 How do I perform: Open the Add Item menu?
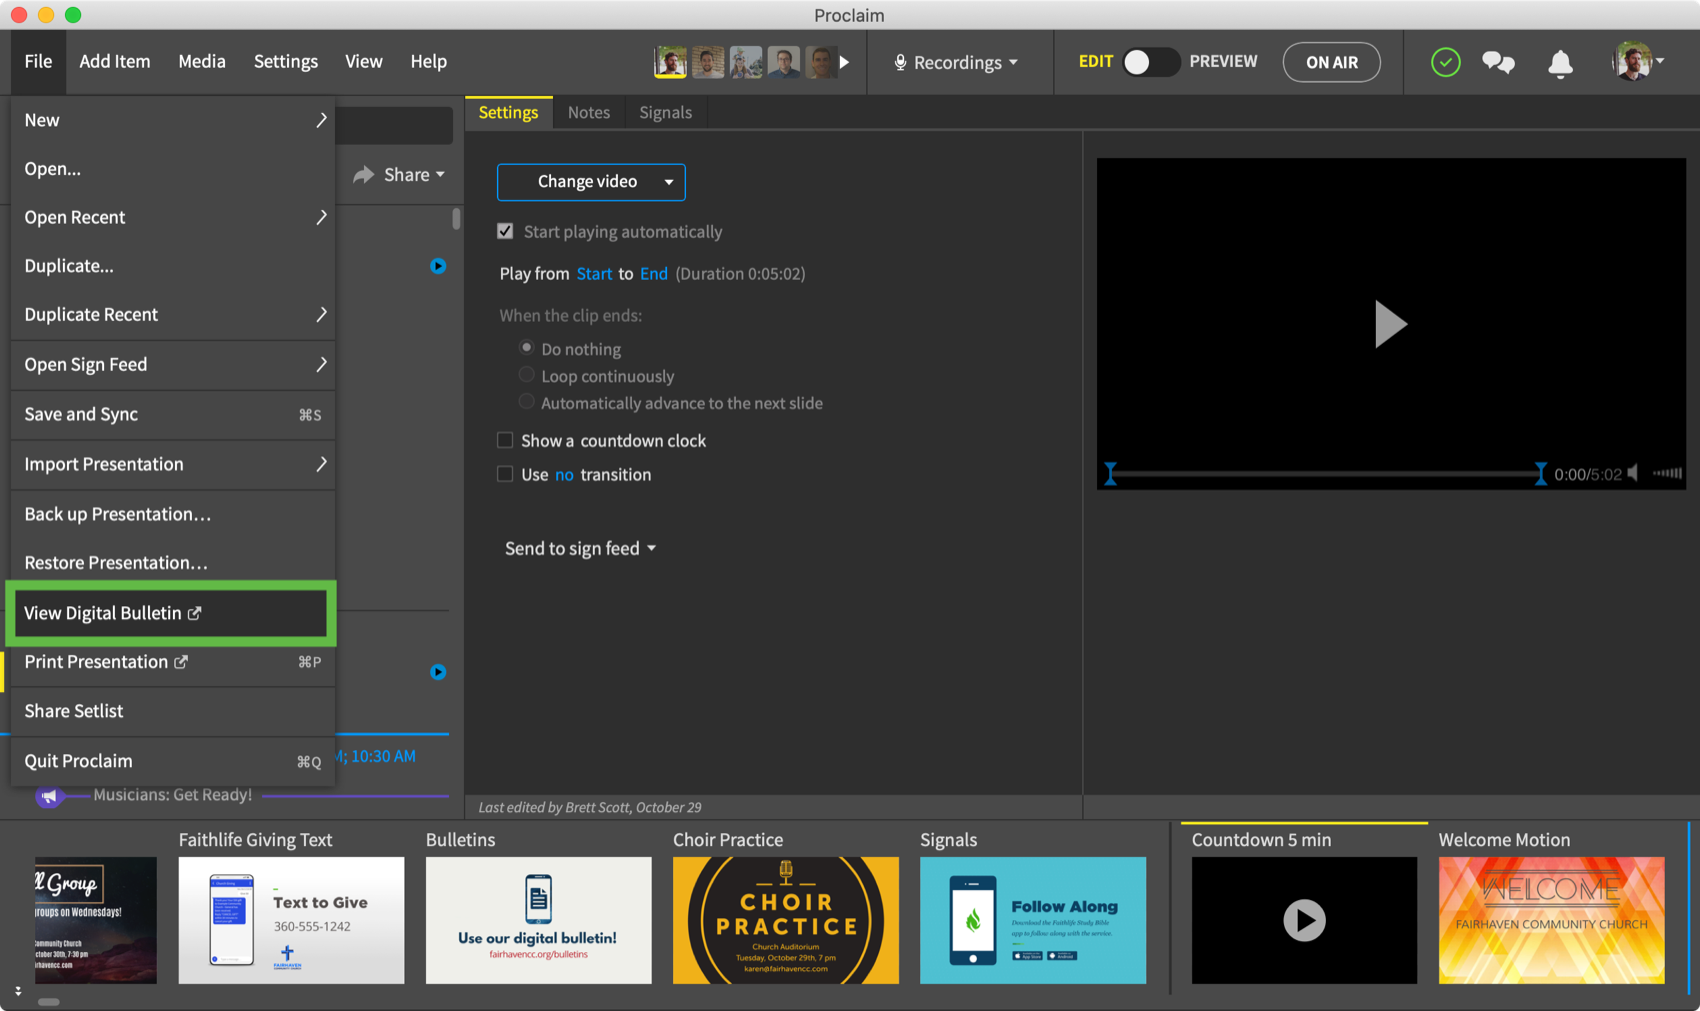point(115,62)
